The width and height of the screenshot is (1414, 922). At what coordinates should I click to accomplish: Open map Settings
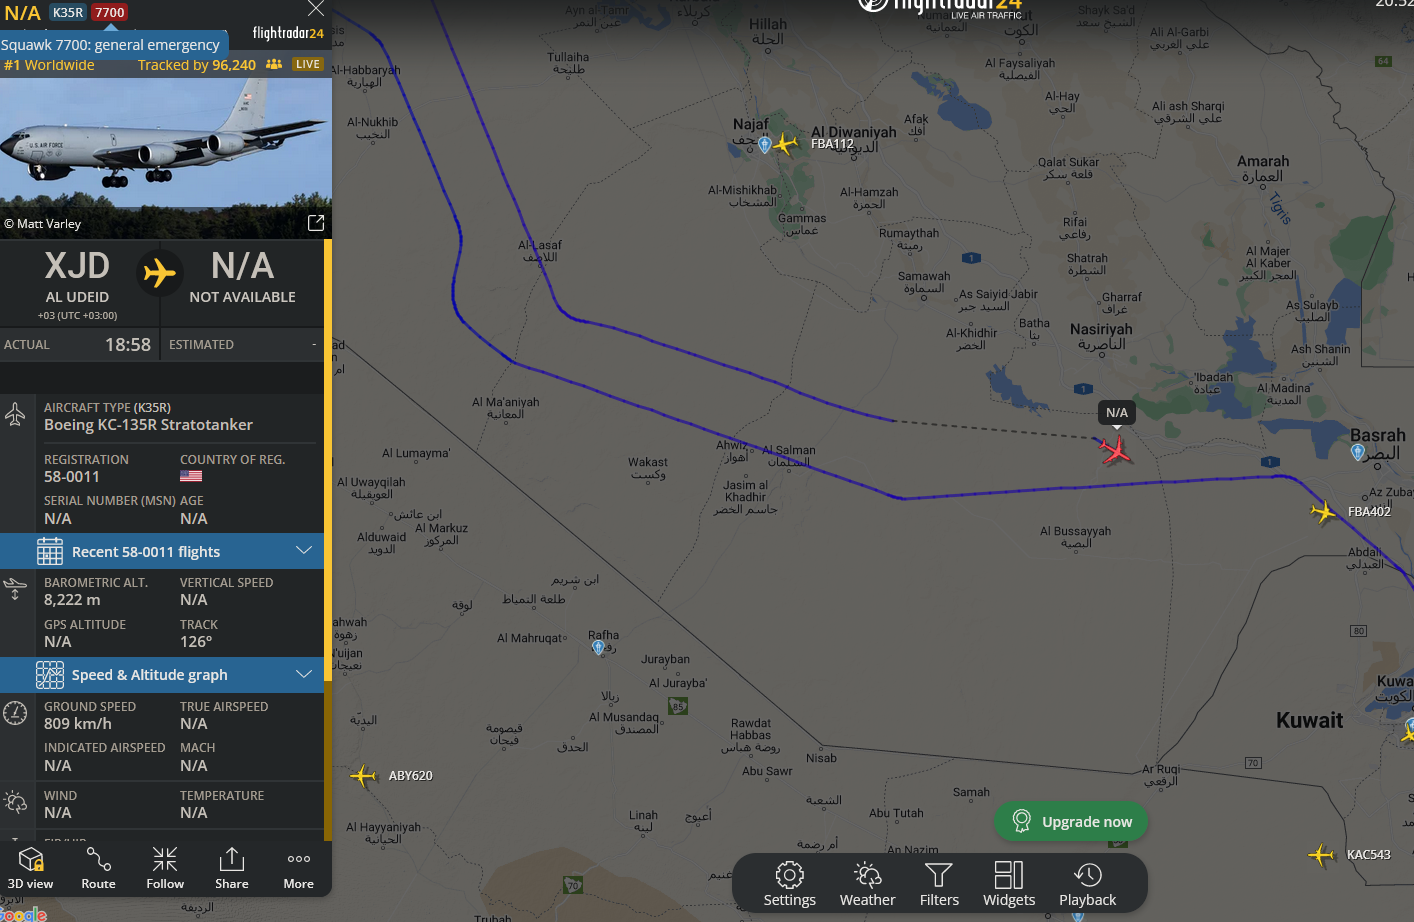(x=790, y=884)
